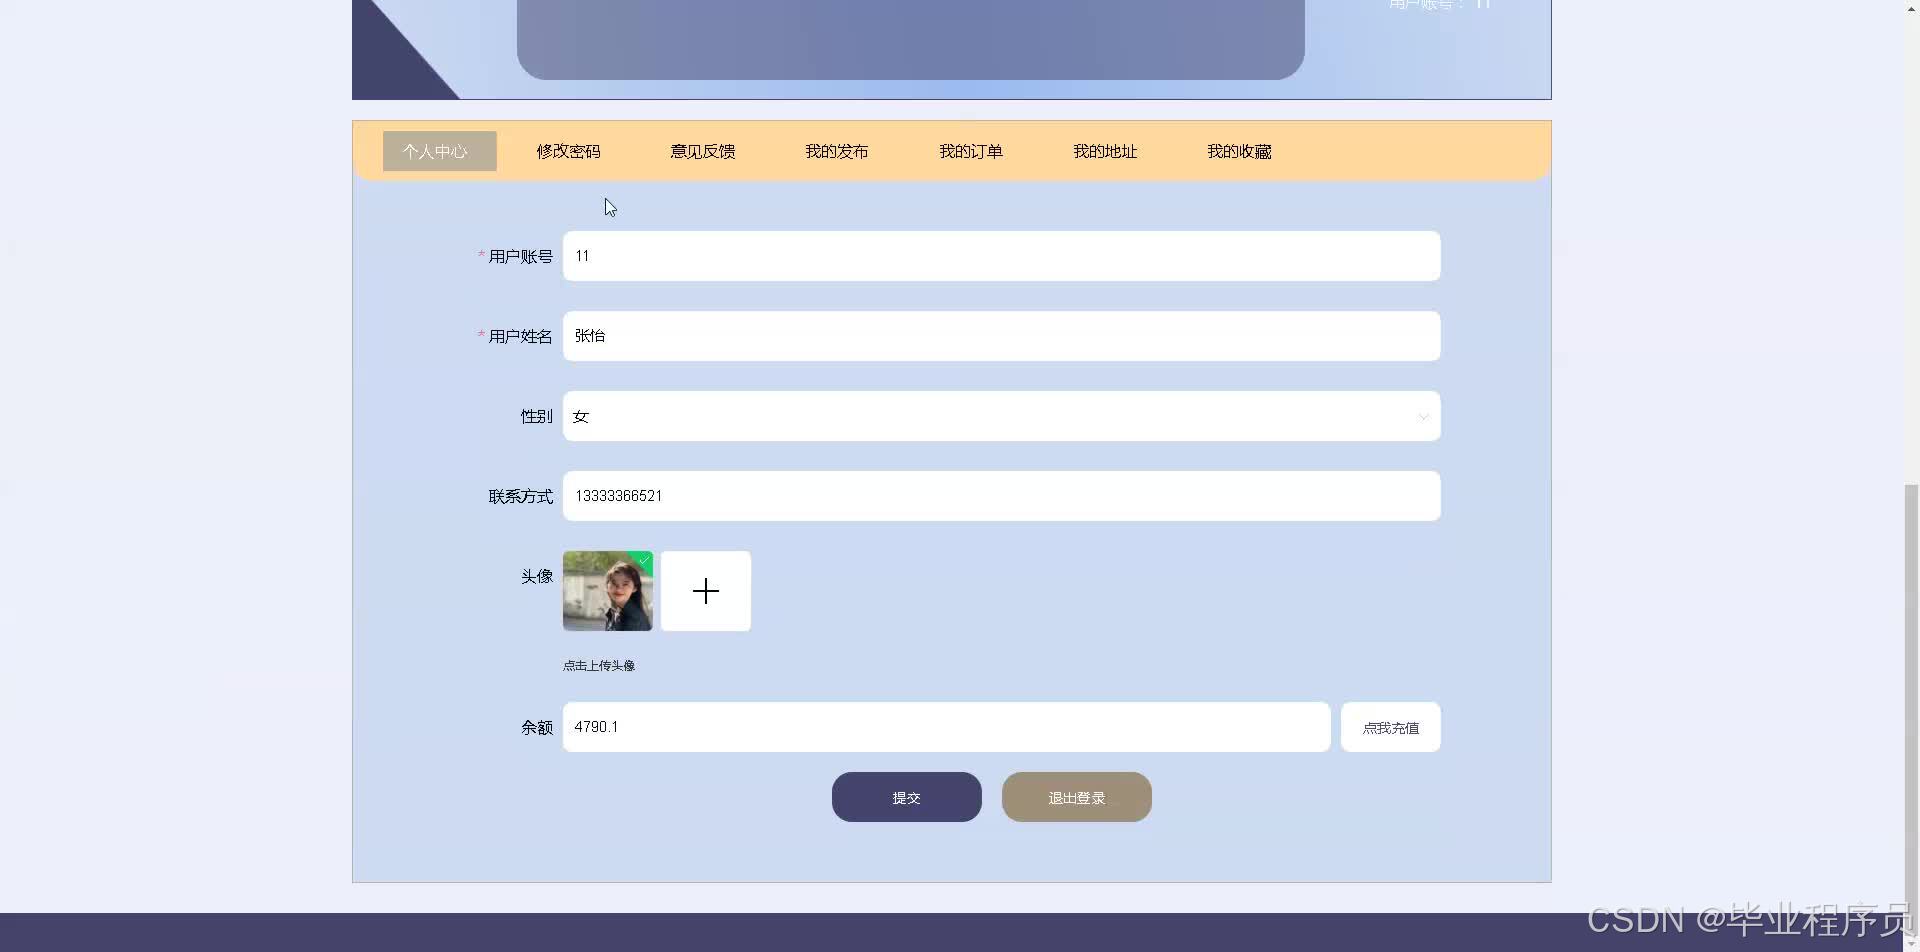
Task: Click the 余额 label text
Action: coord(536,728)
